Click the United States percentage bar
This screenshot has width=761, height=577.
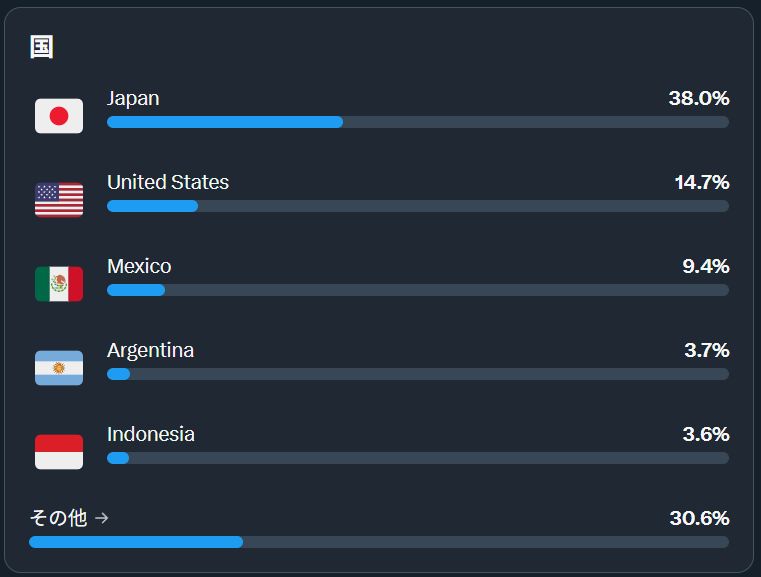click(x=417, y=206)
